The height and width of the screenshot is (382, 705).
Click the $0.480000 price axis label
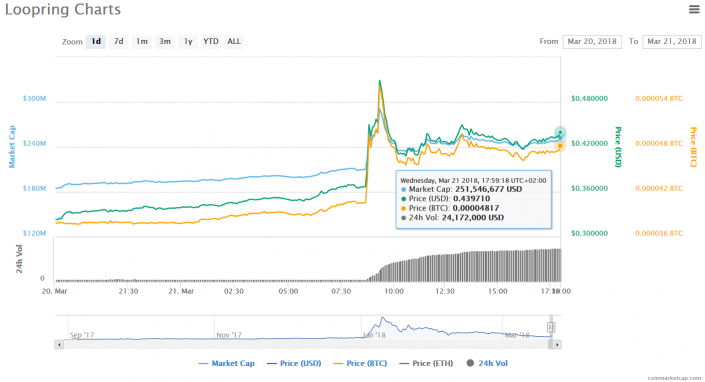(x=589, y=98)
